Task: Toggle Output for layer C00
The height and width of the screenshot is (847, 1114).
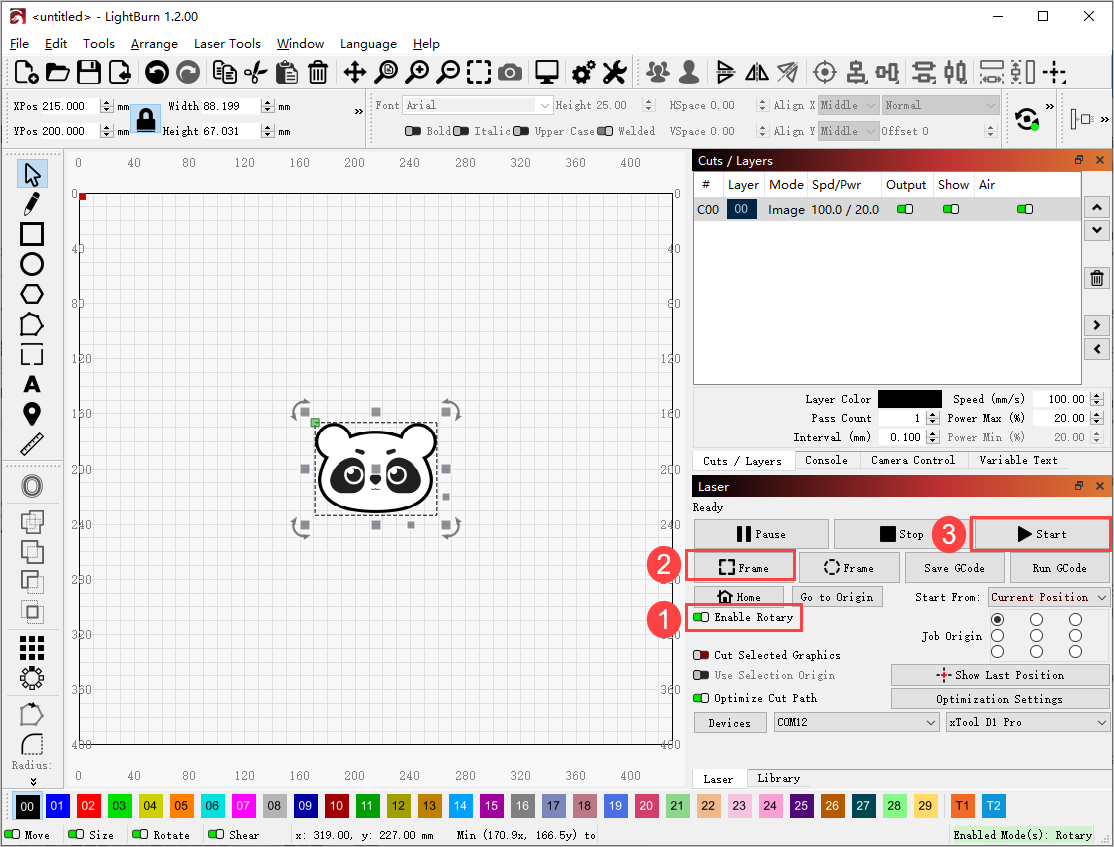Action: [x=905, y=209]
